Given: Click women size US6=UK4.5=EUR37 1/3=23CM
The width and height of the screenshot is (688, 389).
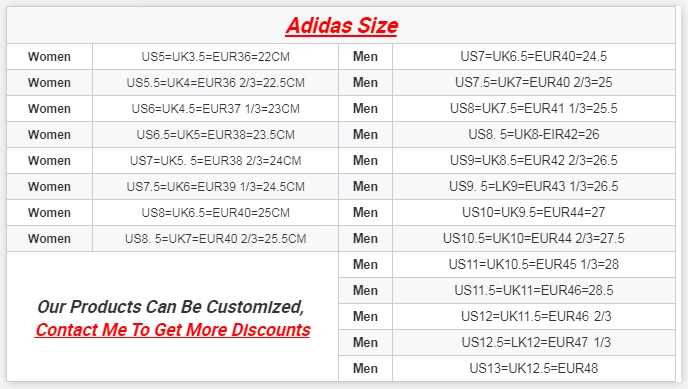Looking at the screenshot, I should click(215, 108).
